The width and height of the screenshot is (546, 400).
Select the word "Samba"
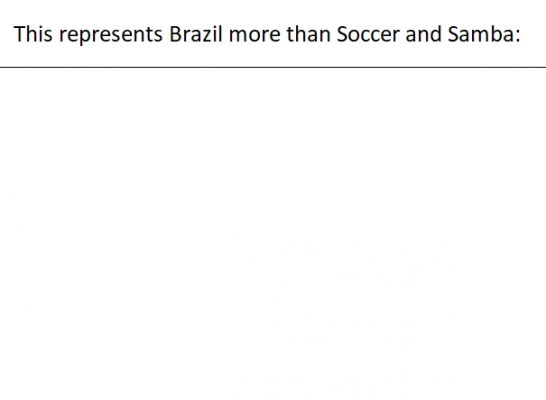pyautogui.click(x=480, y=34)
